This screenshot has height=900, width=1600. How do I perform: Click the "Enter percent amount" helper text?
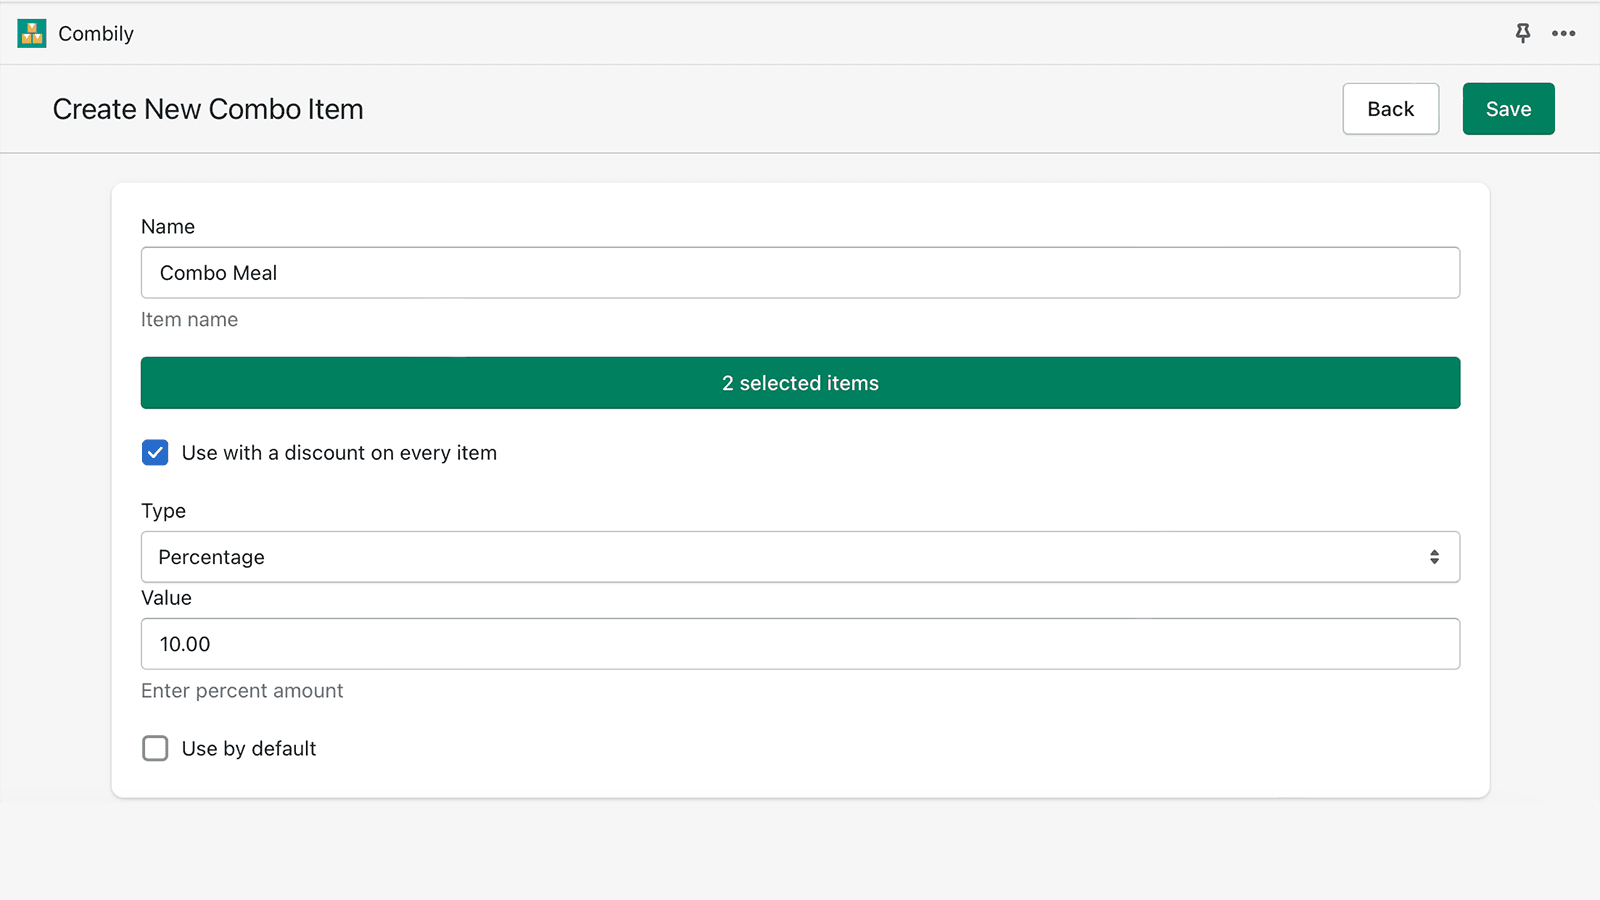(242, 691)
